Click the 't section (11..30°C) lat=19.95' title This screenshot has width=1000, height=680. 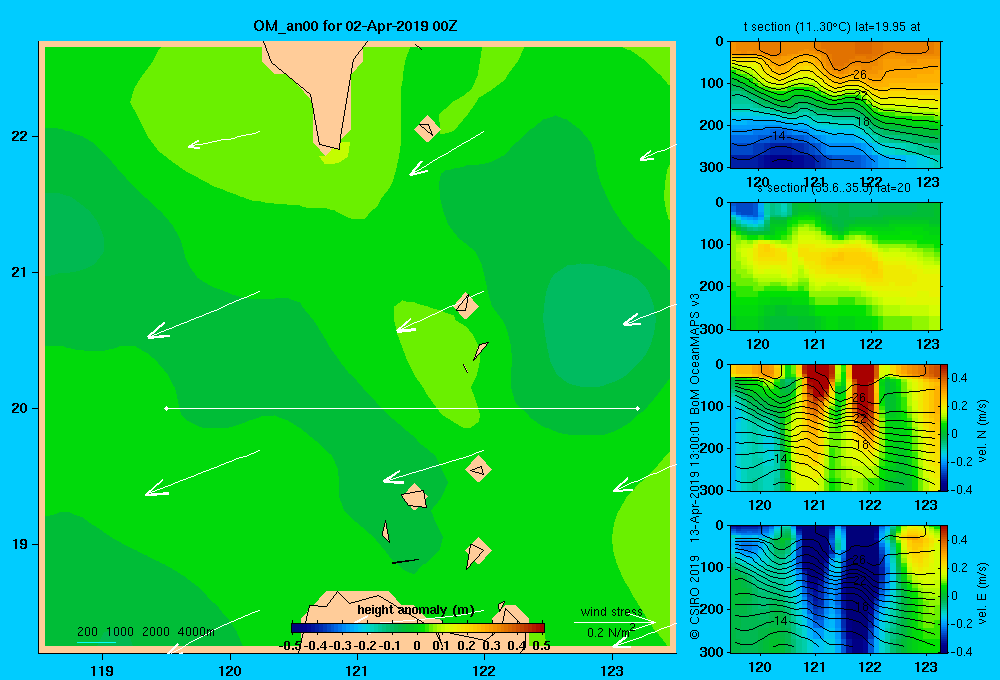coord(832,27)
